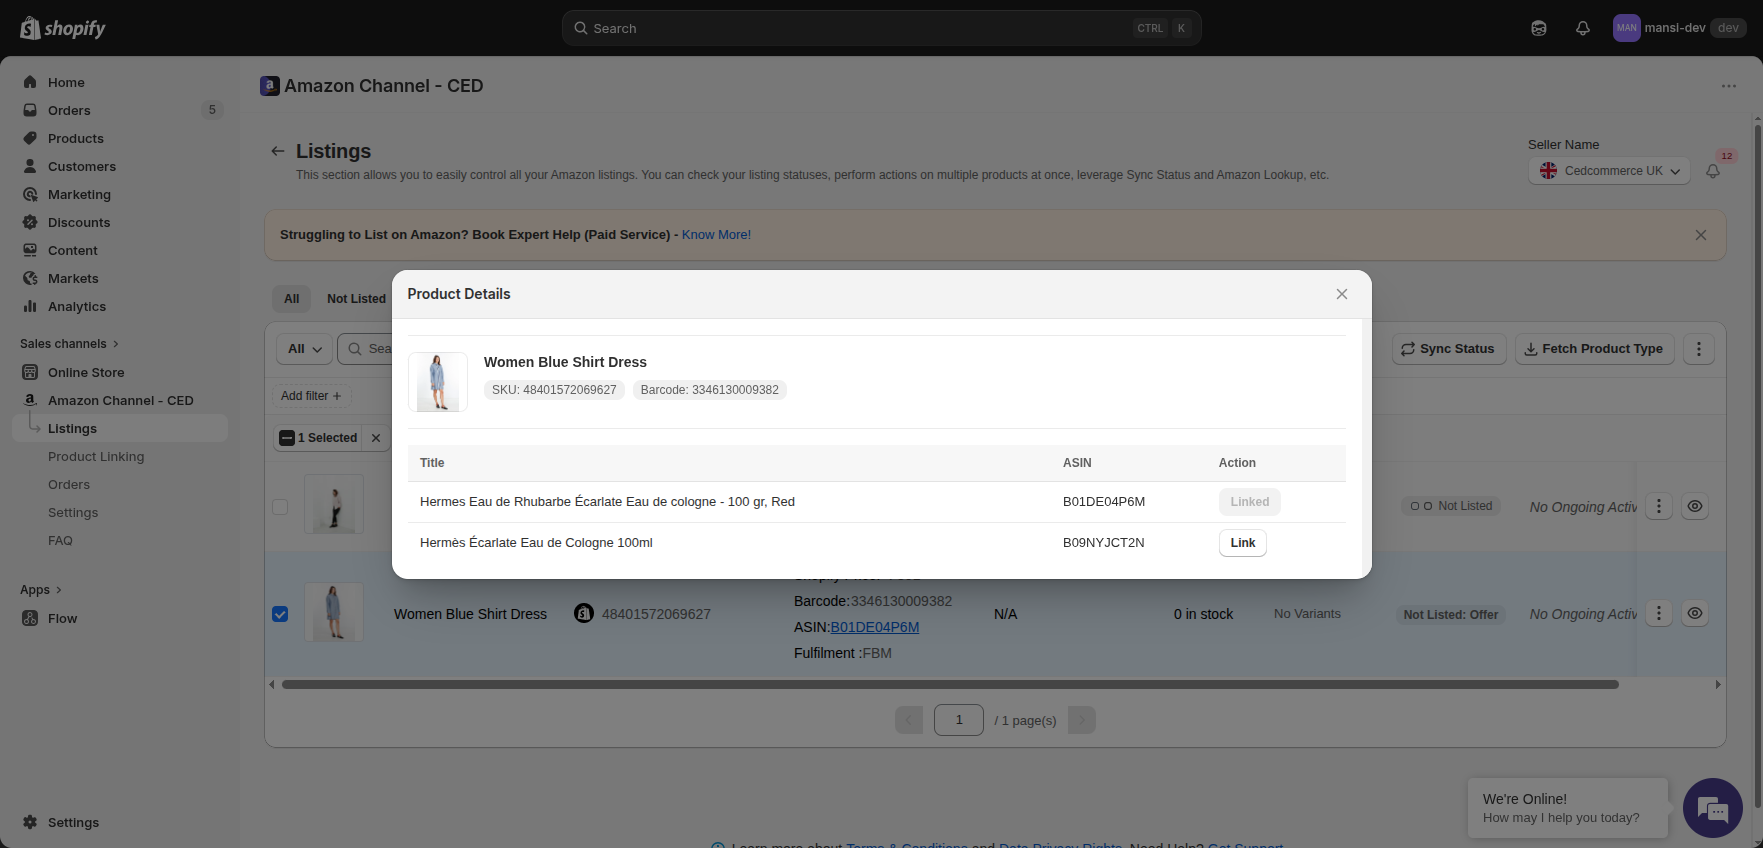1763x848 pixels.
Task: Expand the Apps section
Action: point(41,589)
